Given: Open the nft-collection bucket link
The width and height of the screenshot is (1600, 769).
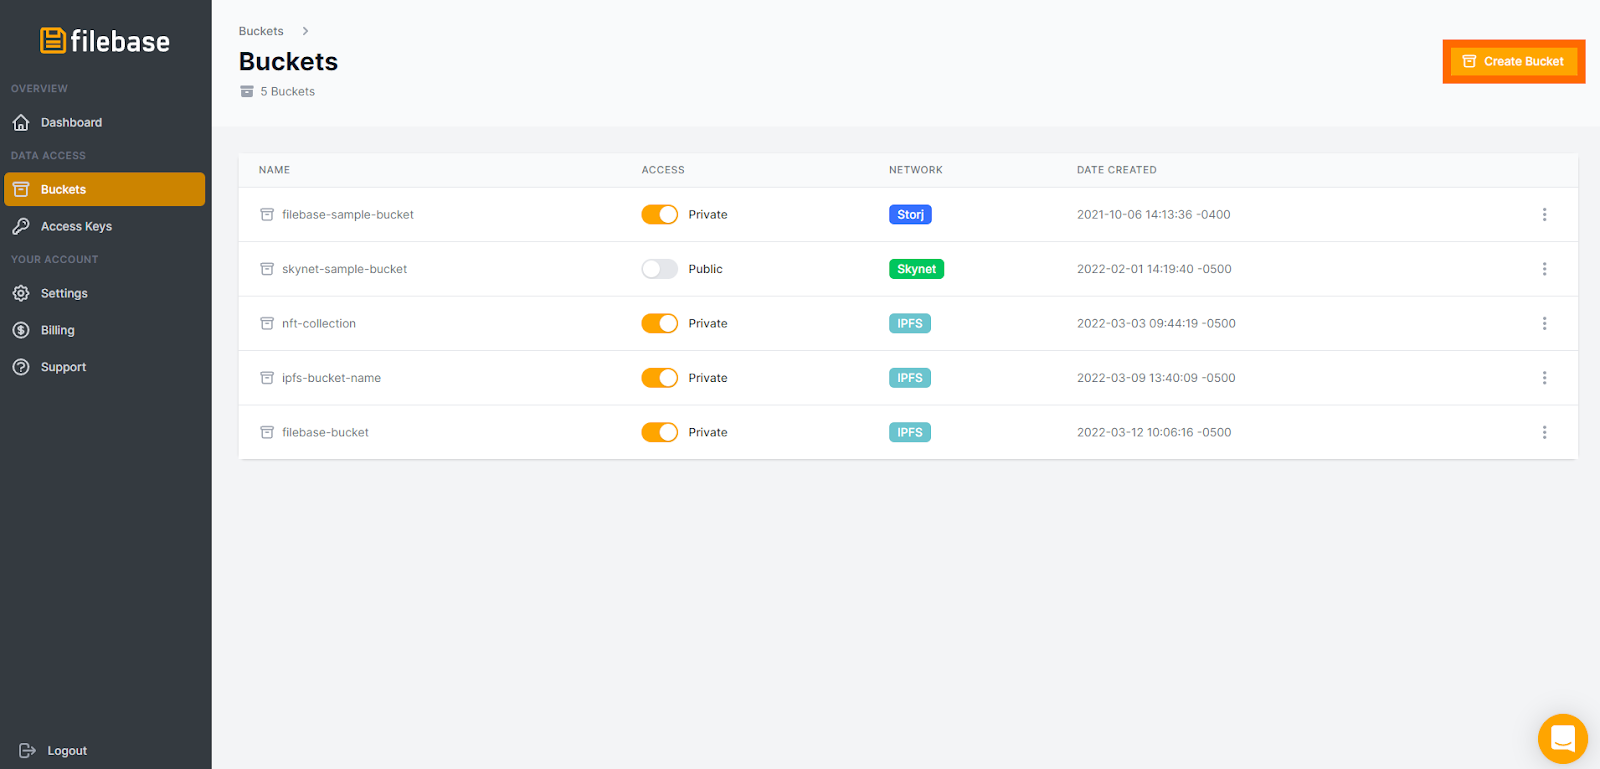Looking at the screenshot, I should (319, 324).
